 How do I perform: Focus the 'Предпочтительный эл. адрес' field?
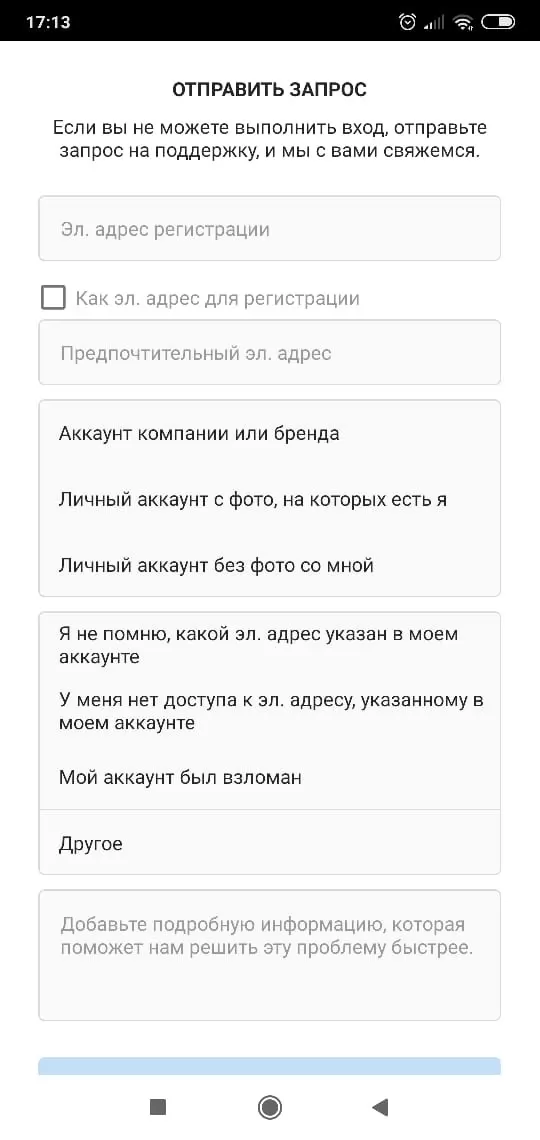[x=270, y=353]
